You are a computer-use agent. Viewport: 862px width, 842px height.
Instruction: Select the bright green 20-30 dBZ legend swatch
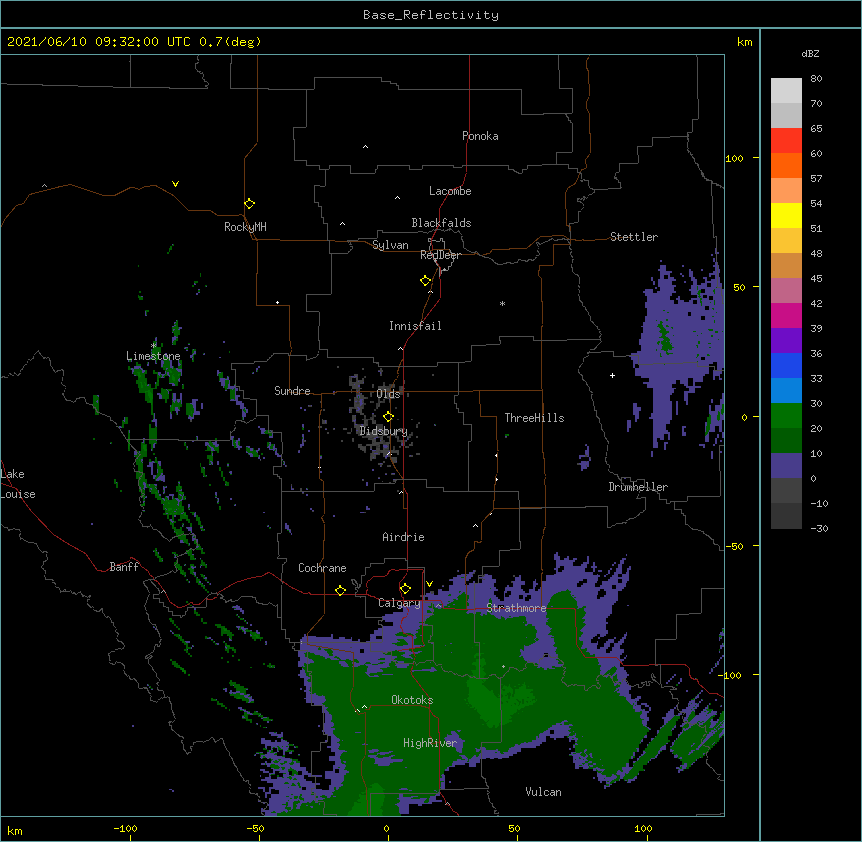tap(786, 416)
